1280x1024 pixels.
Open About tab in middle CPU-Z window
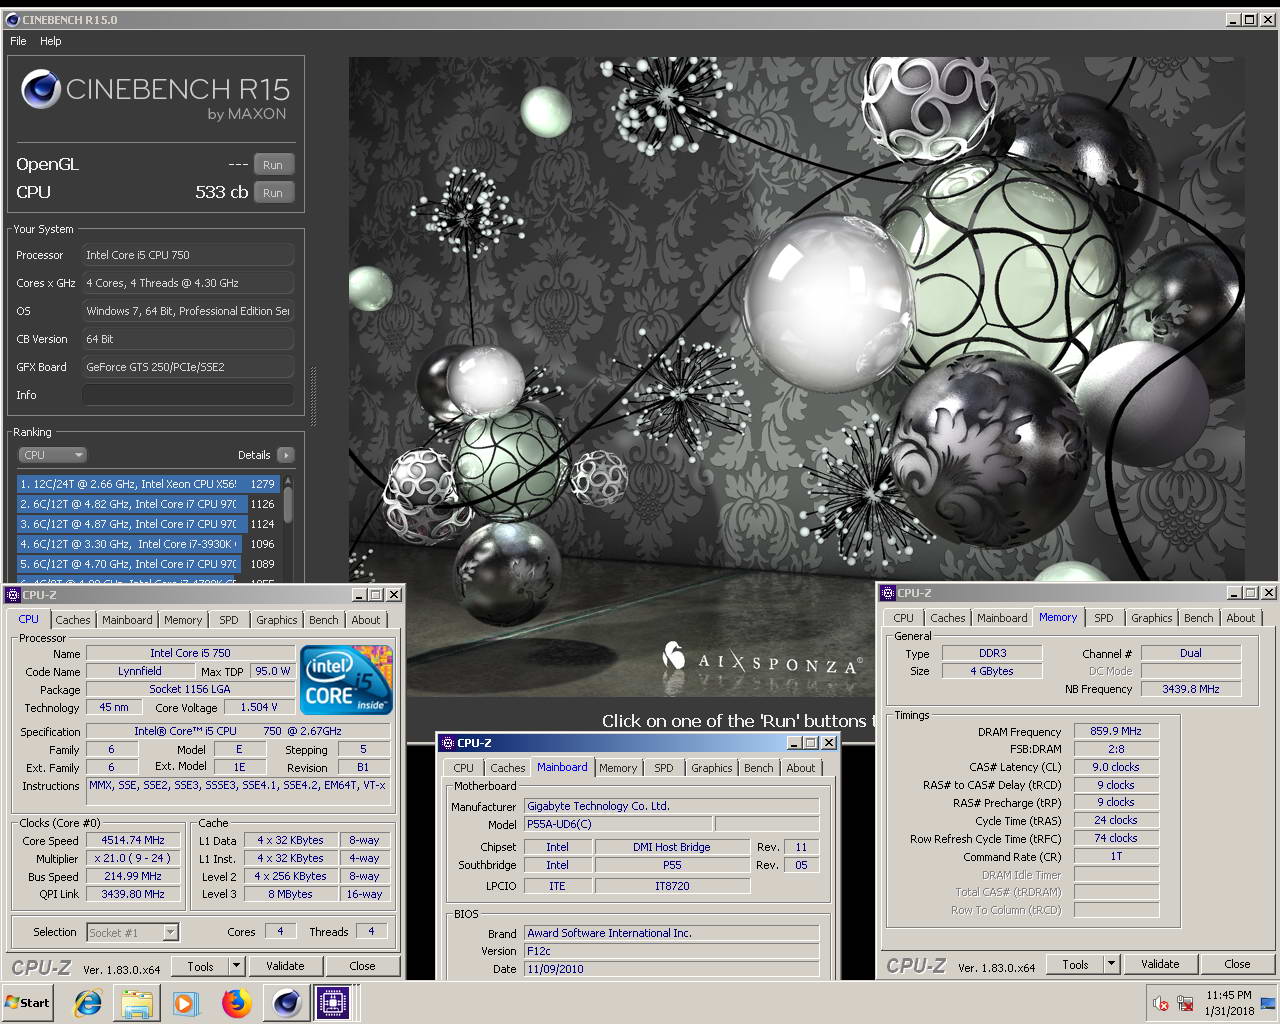[x=801, y=768]
